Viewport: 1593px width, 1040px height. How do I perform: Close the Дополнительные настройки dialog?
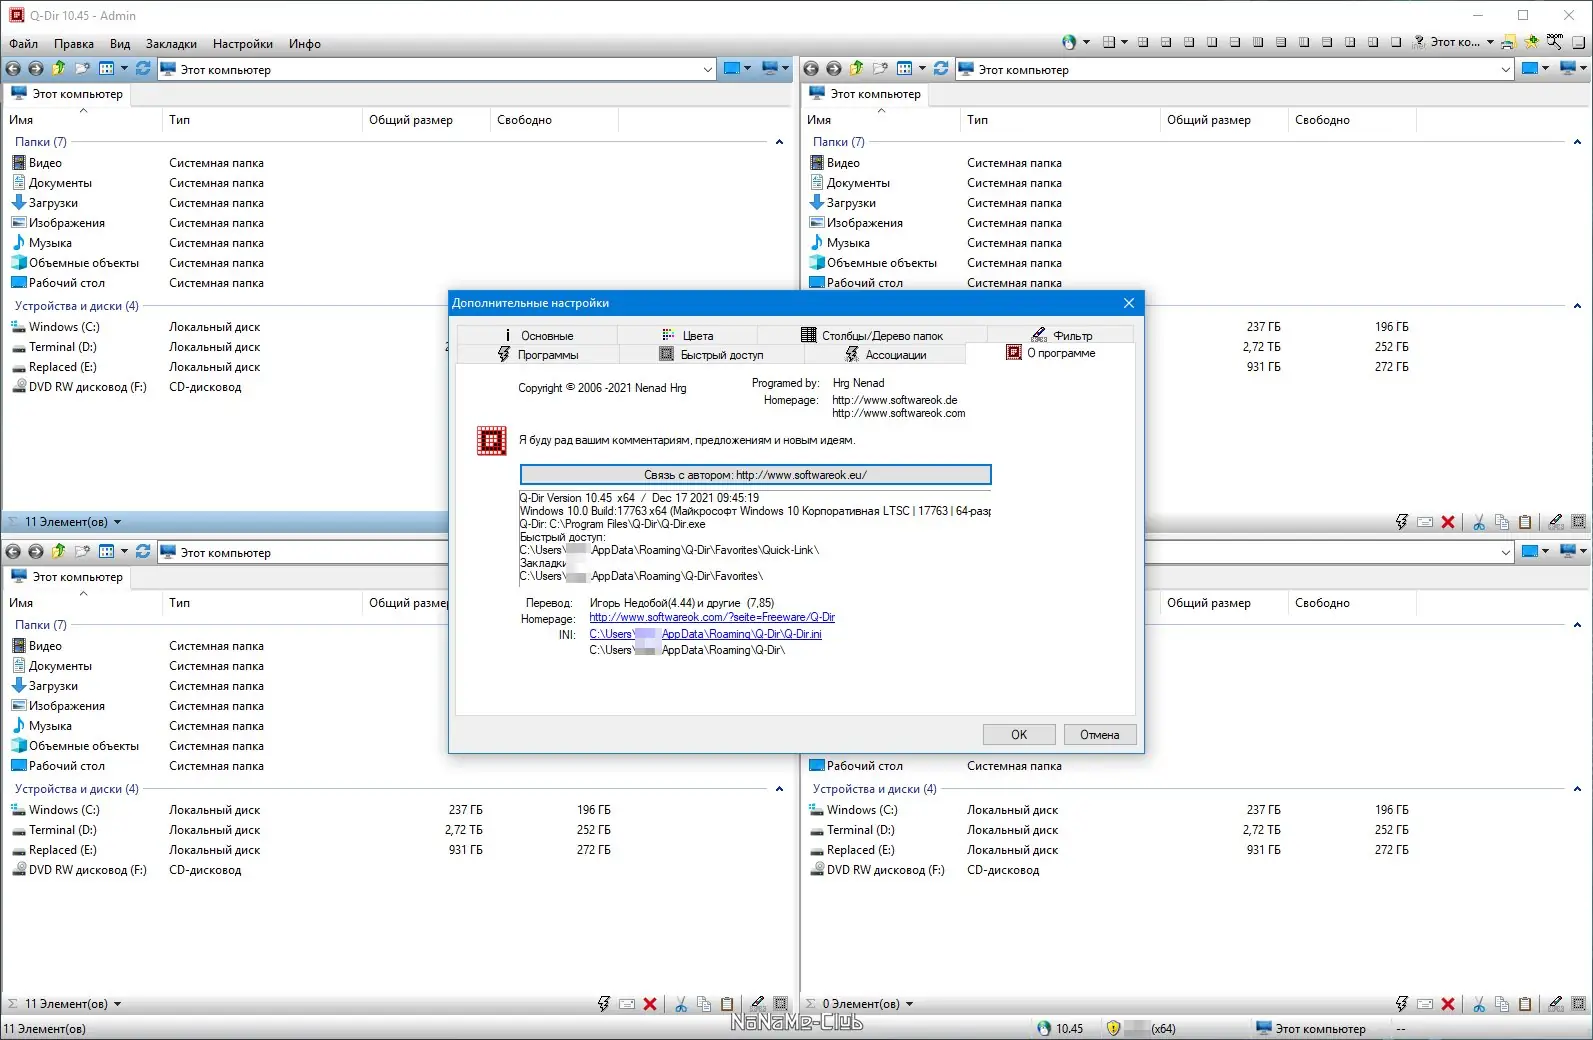point(1129,303)
